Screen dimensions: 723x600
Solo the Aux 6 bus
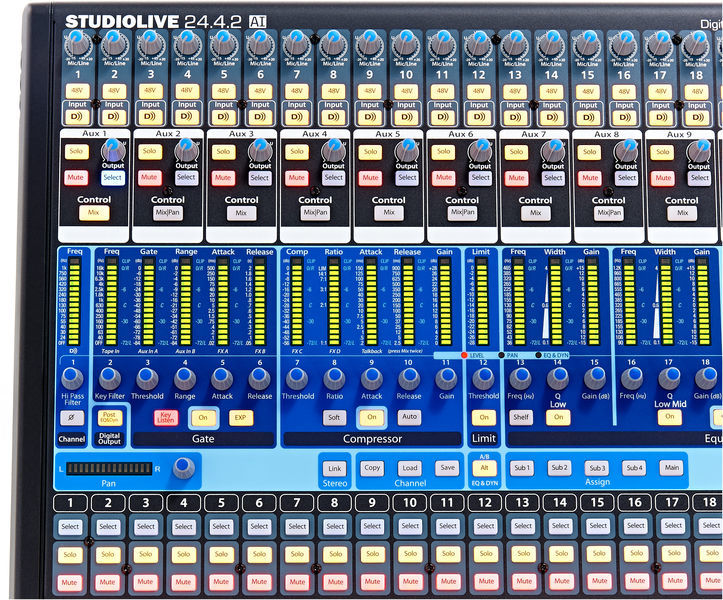[444, 152]
